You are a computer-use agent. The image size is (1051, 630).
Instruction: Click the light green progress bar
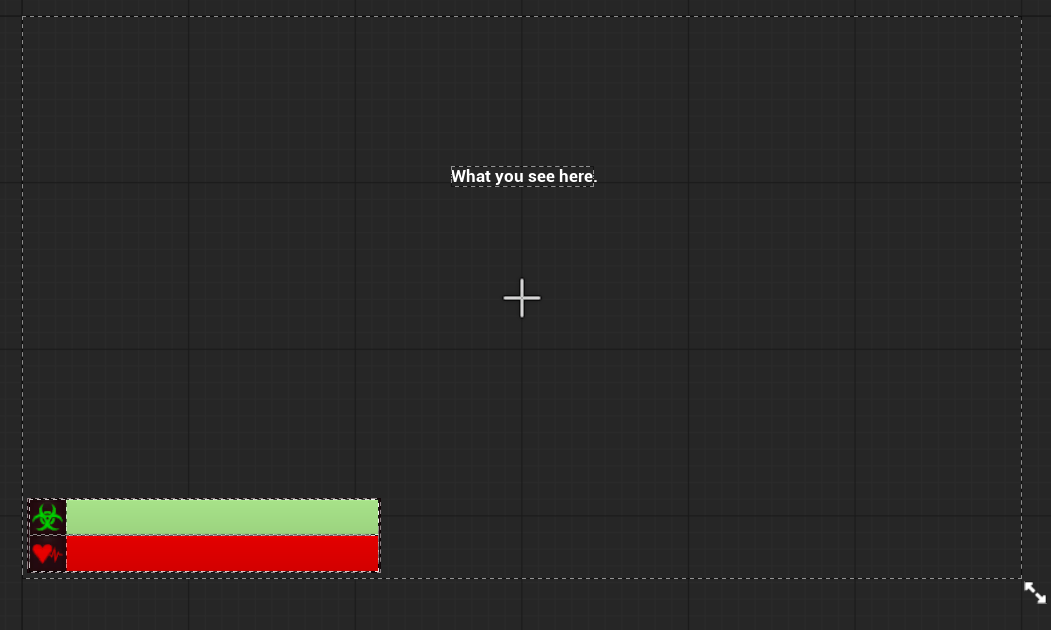tap(223, 517)
